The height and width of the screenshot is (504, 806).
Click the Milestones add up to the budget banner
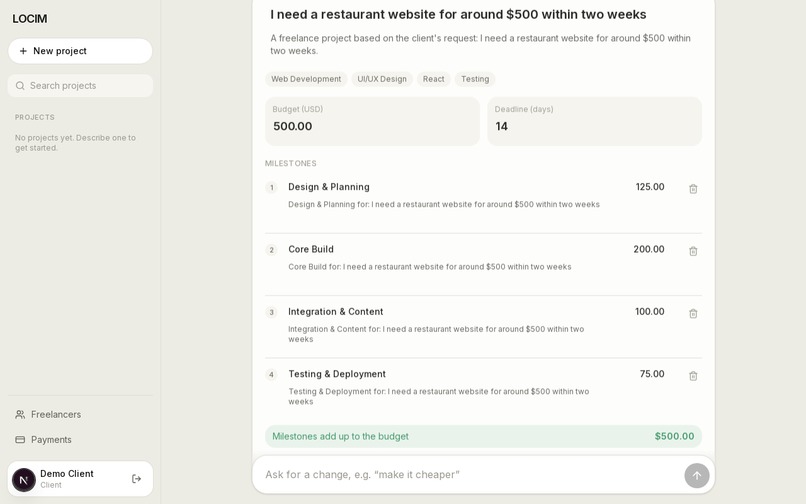click(x=483, y=436)
